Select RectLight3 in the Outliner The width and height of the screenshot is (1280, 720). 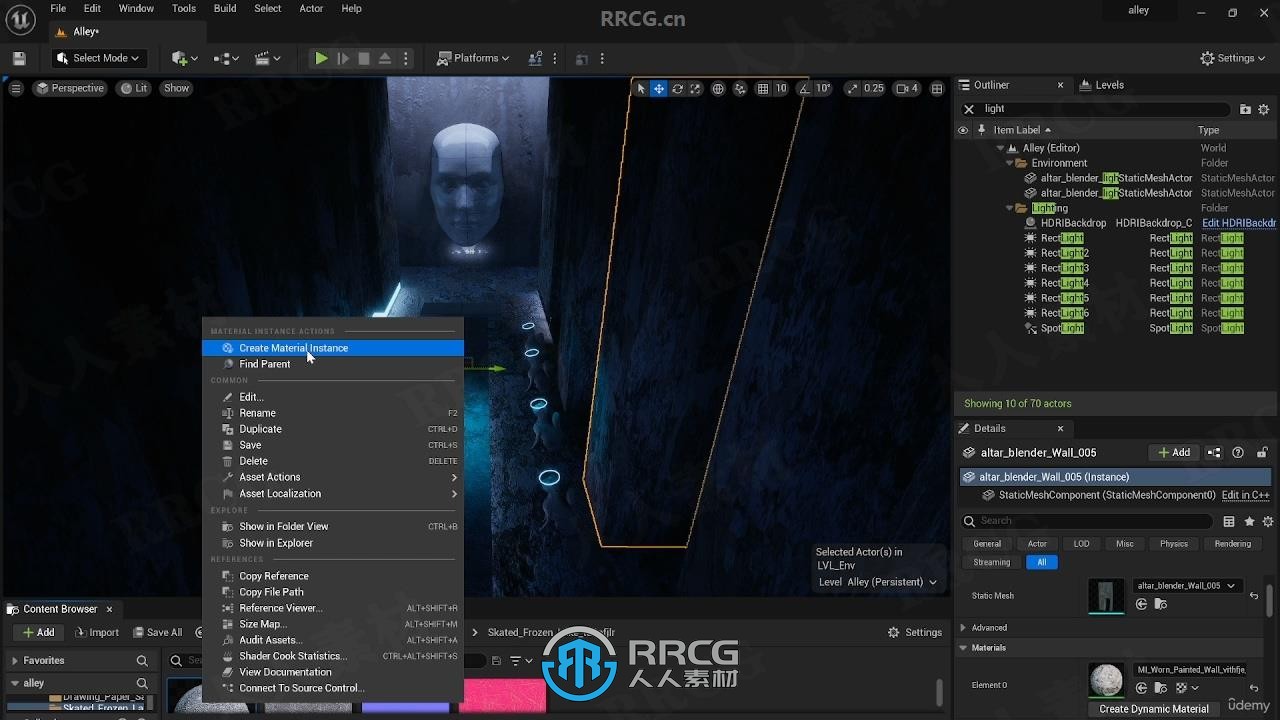pyautogui.click(x=1115, y=268)
